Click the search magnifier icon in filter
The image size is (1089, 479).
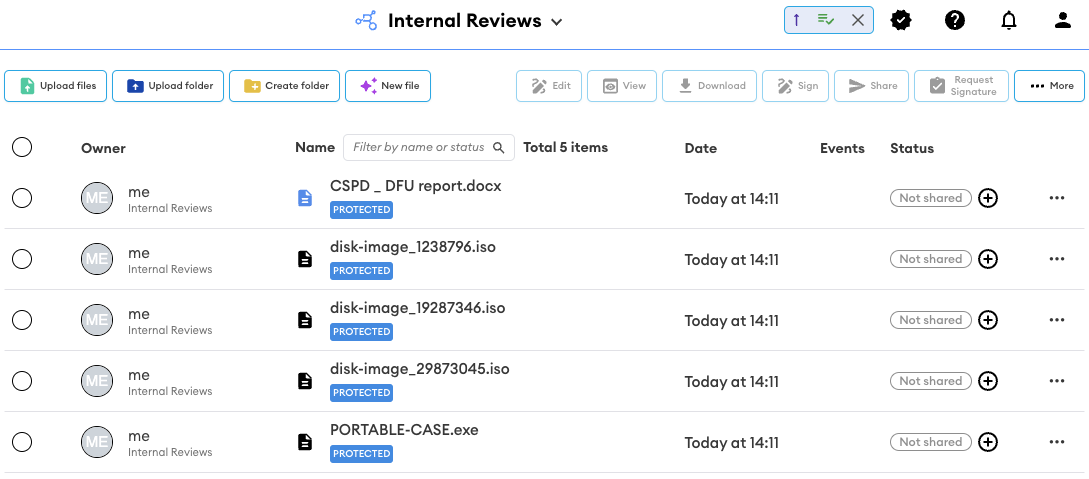tap(499, 147)
